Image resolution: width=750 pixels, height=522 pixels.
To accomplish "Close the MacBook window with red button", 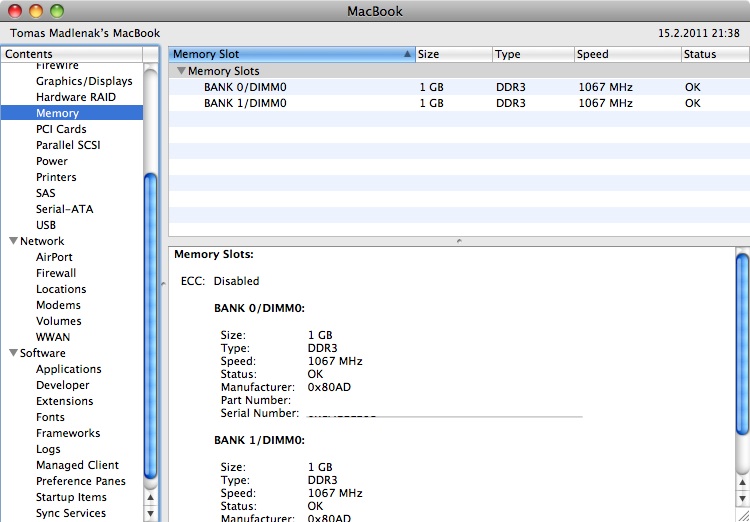I will pyautogui.click(x=15, y=11).
